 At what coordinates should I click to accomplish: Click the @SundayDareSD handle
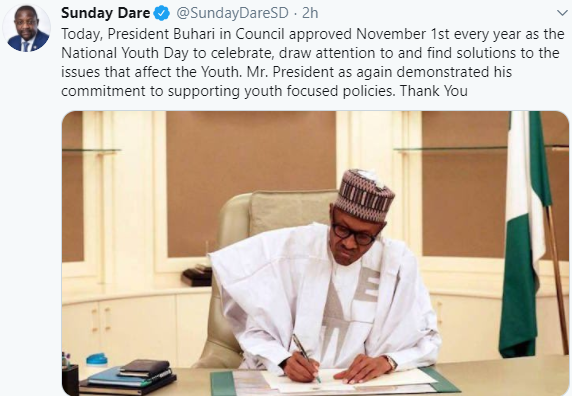coord(232,13)
